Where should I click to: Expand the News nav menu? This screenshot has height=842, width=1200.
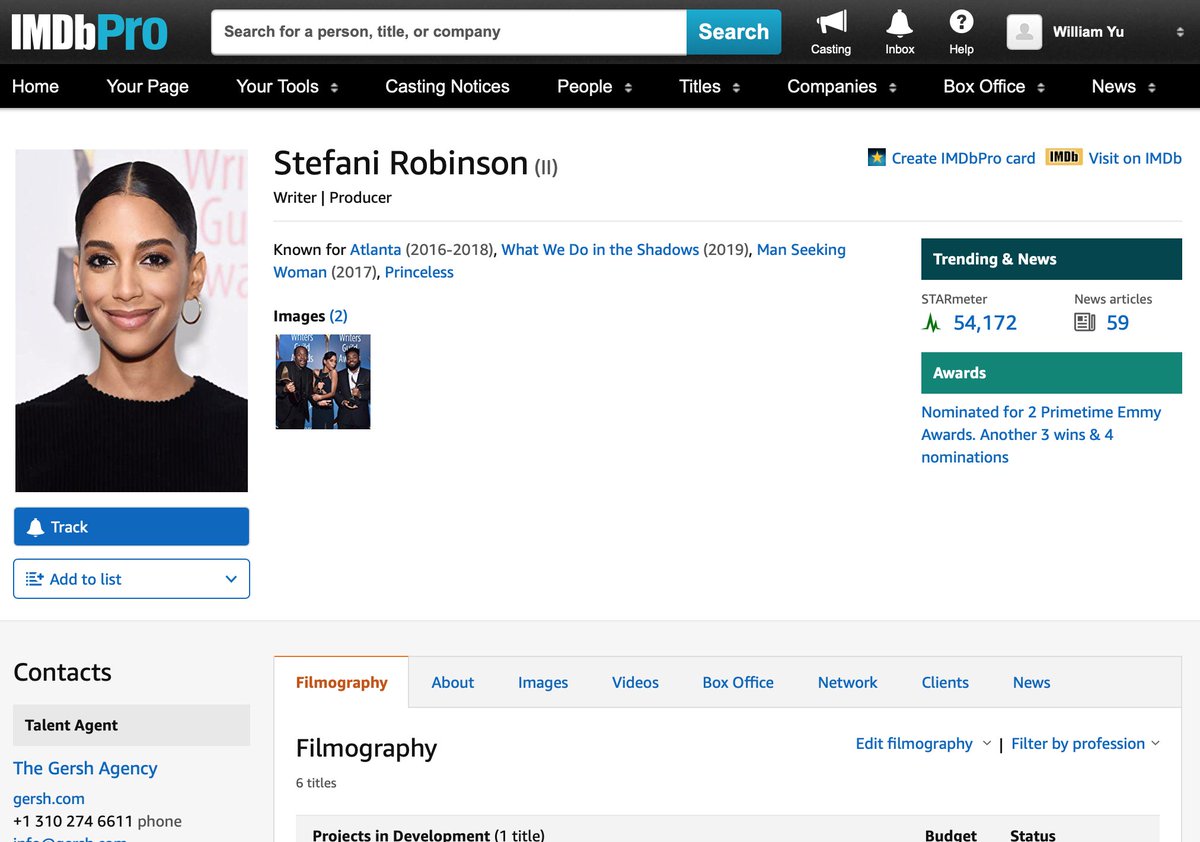1152,88
